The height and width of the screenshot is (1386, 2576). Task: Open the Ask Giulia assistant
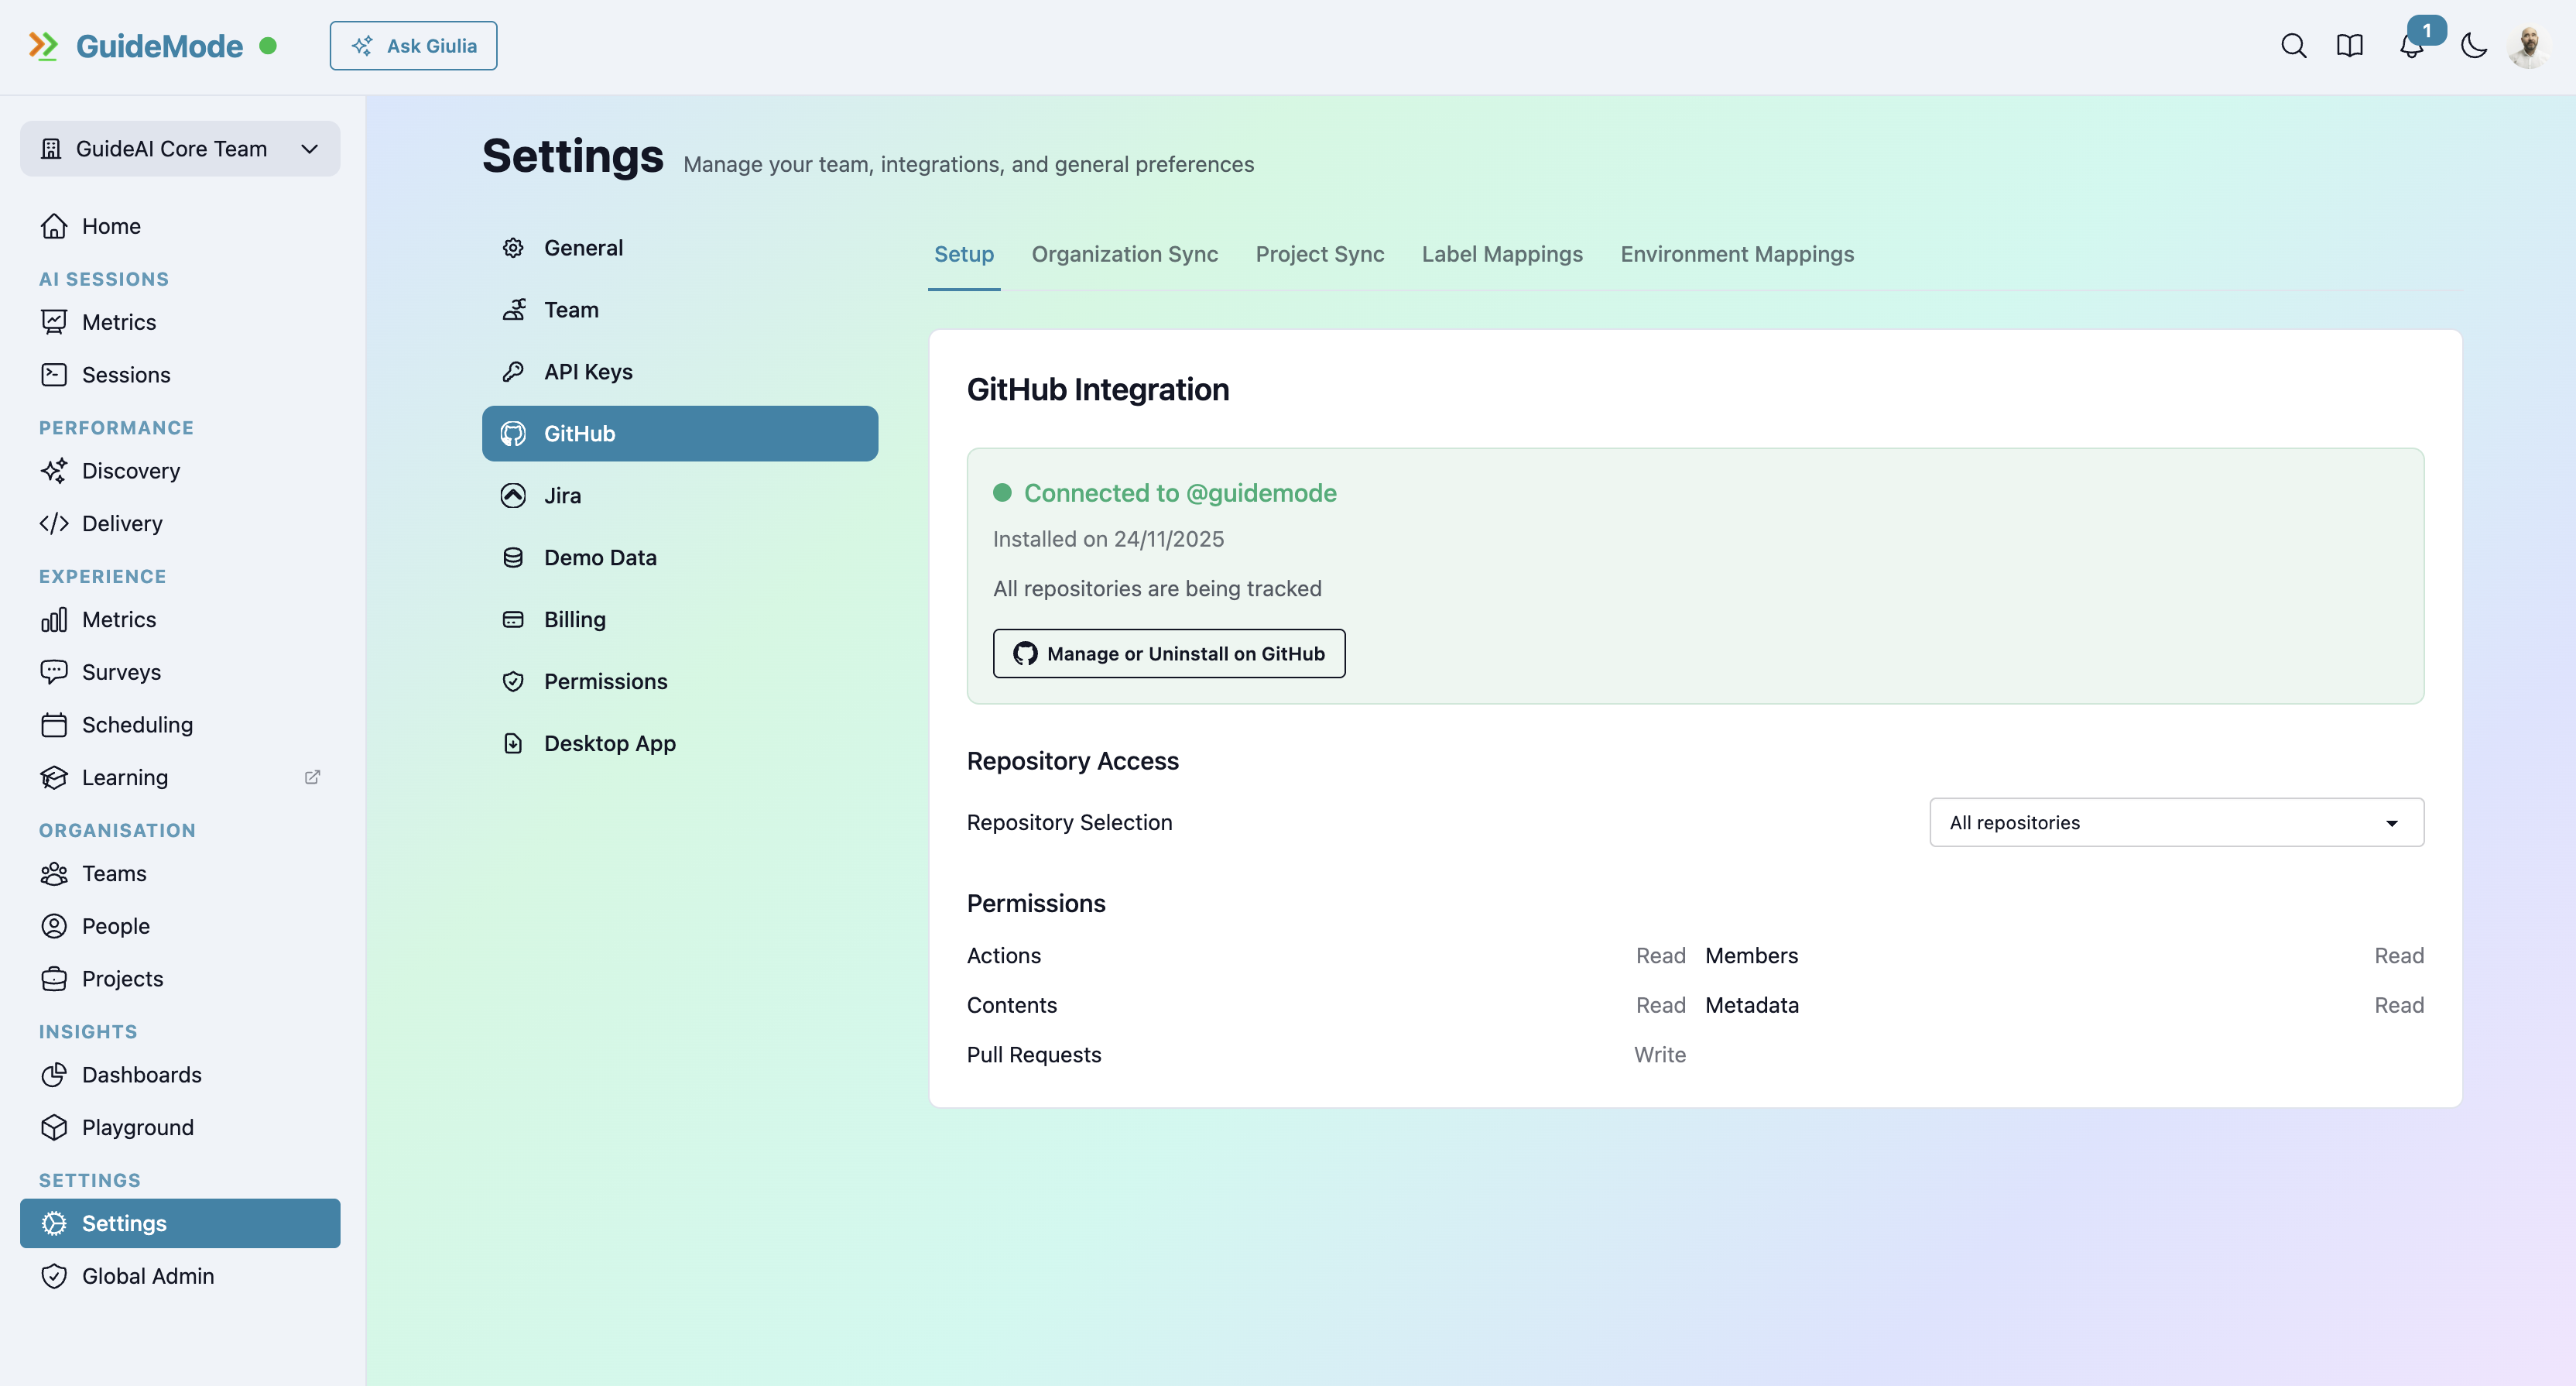[413, 45]
